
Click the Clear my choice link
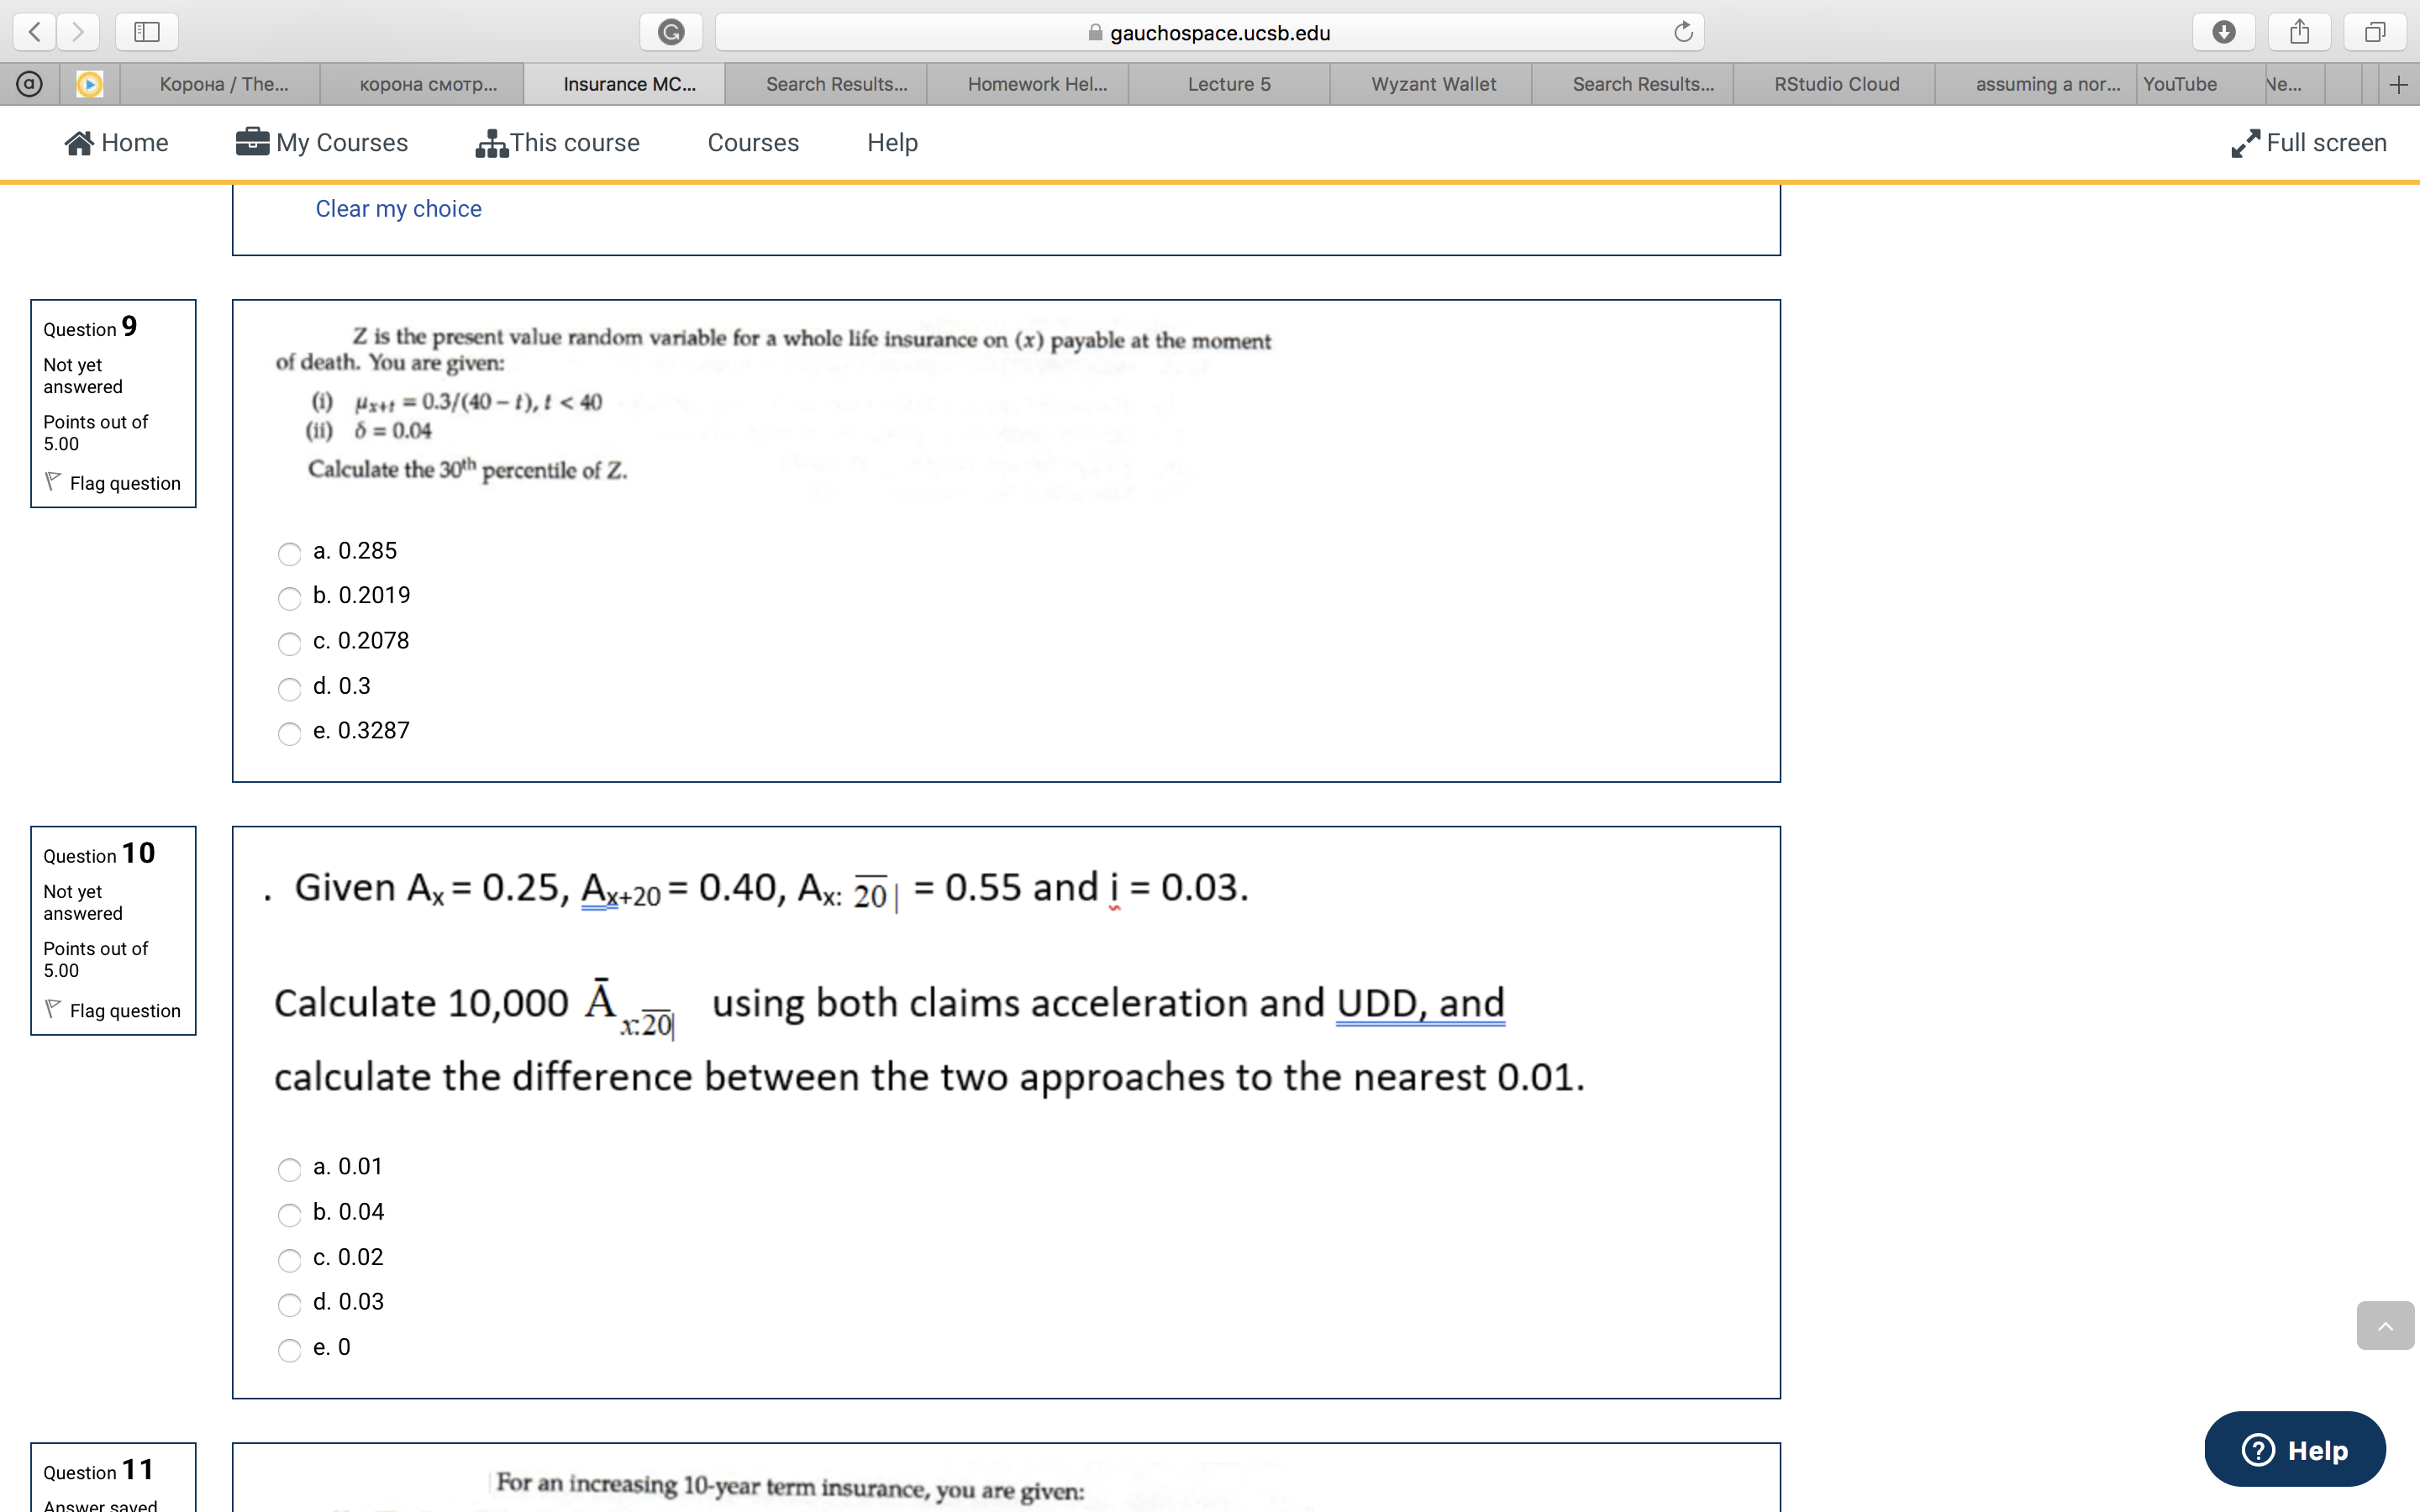pos(397,208)
